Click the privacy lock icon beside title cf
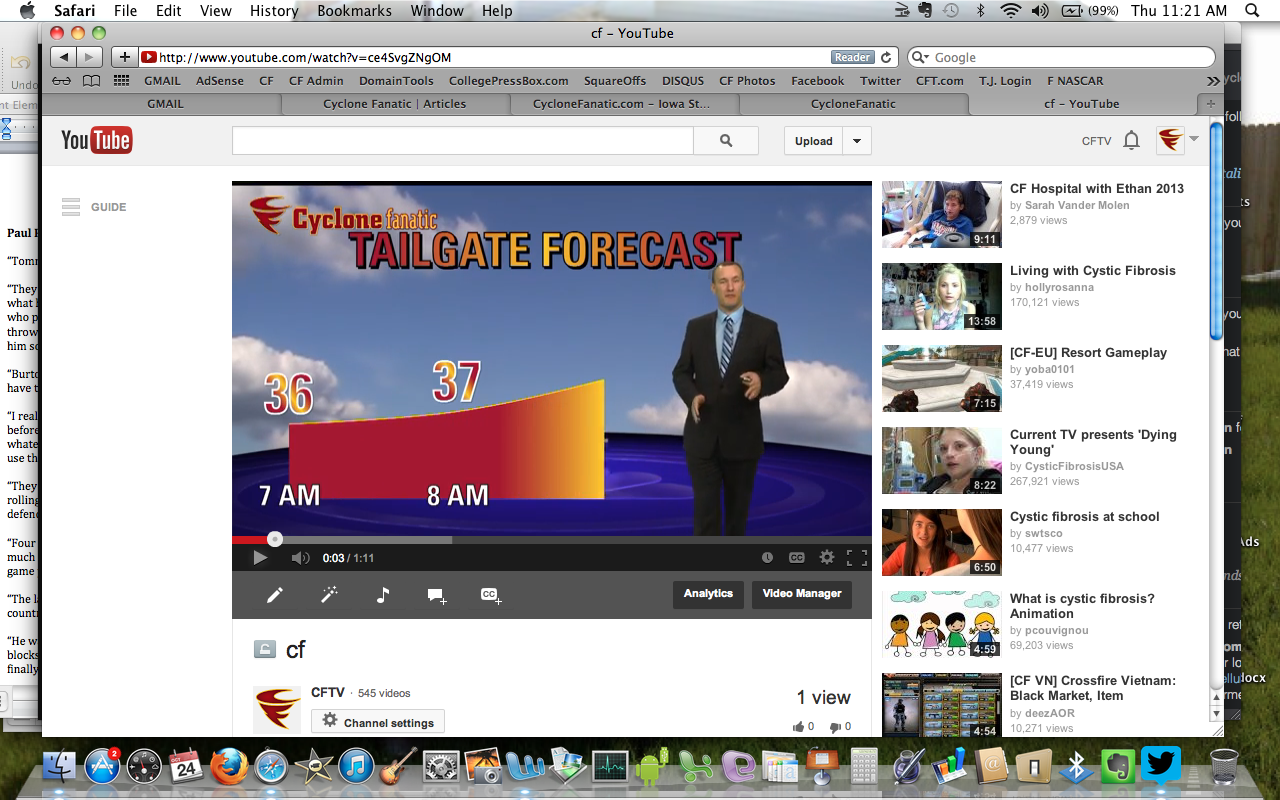1280x800 pixels. point(264,649)
